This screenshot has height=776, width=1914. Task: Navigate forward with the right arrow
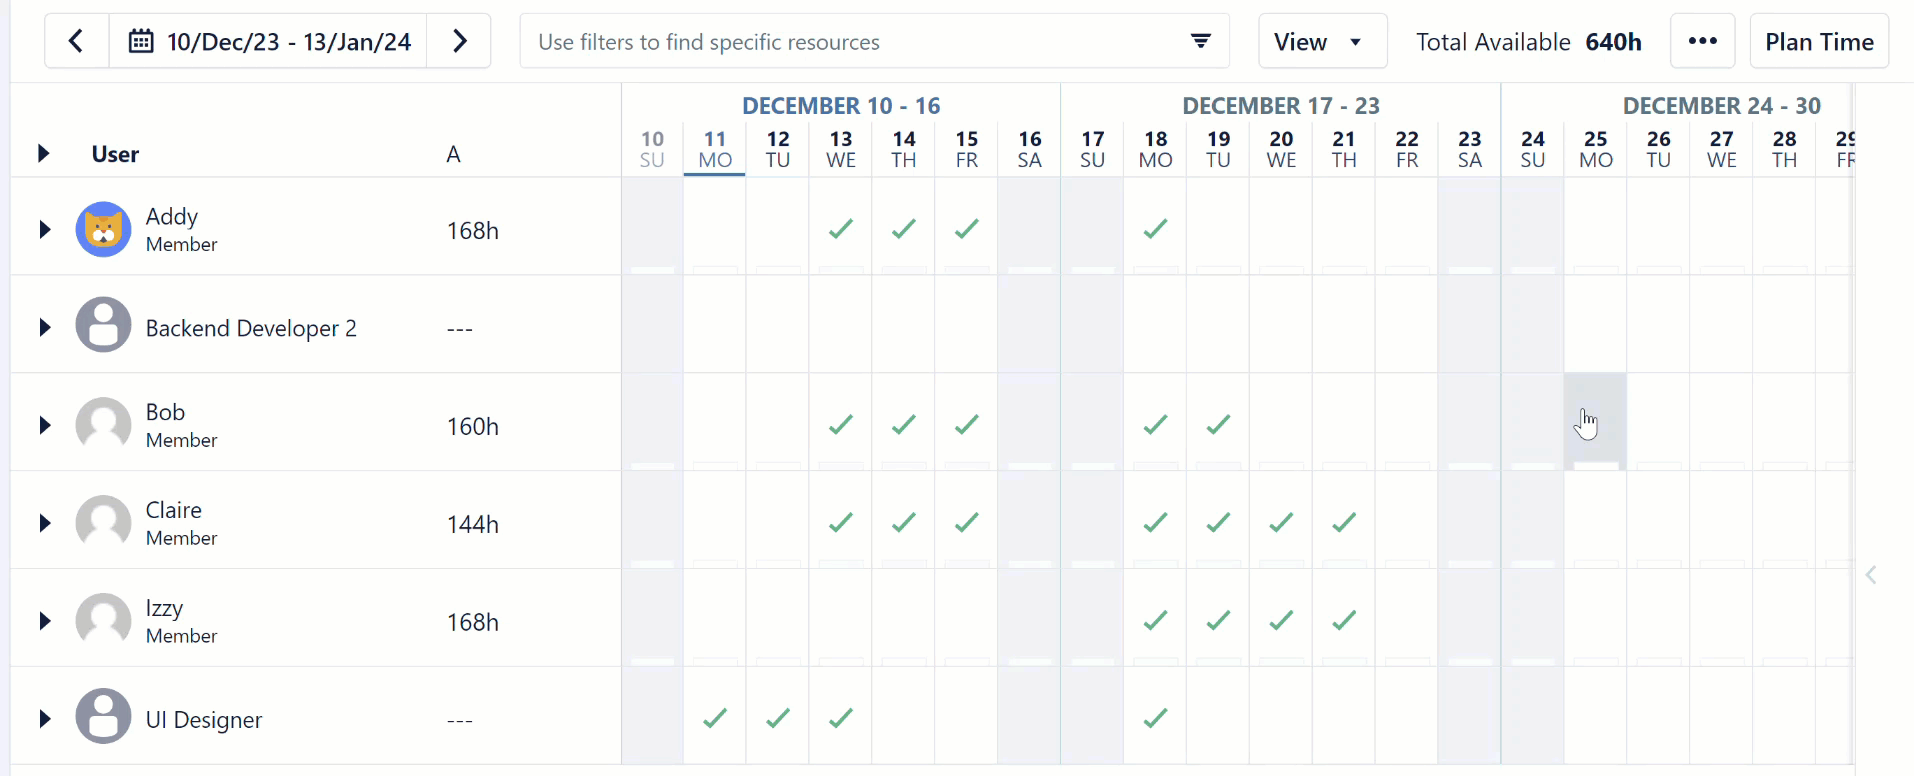(459, 41)
